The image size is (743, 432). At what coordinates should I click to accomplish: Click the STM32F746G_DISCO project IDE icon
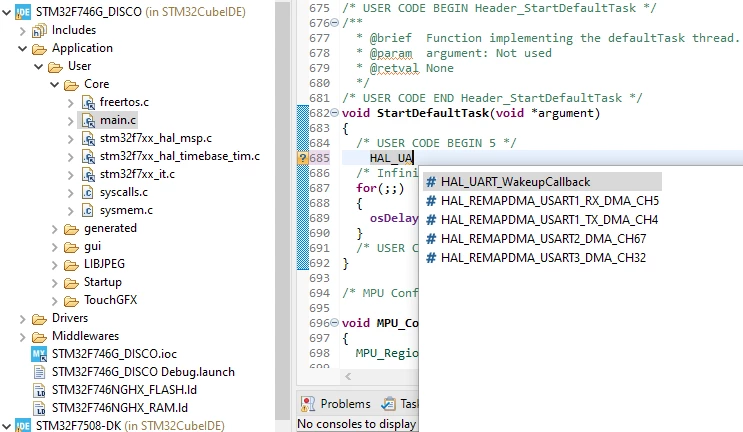[x=23, y=12]
